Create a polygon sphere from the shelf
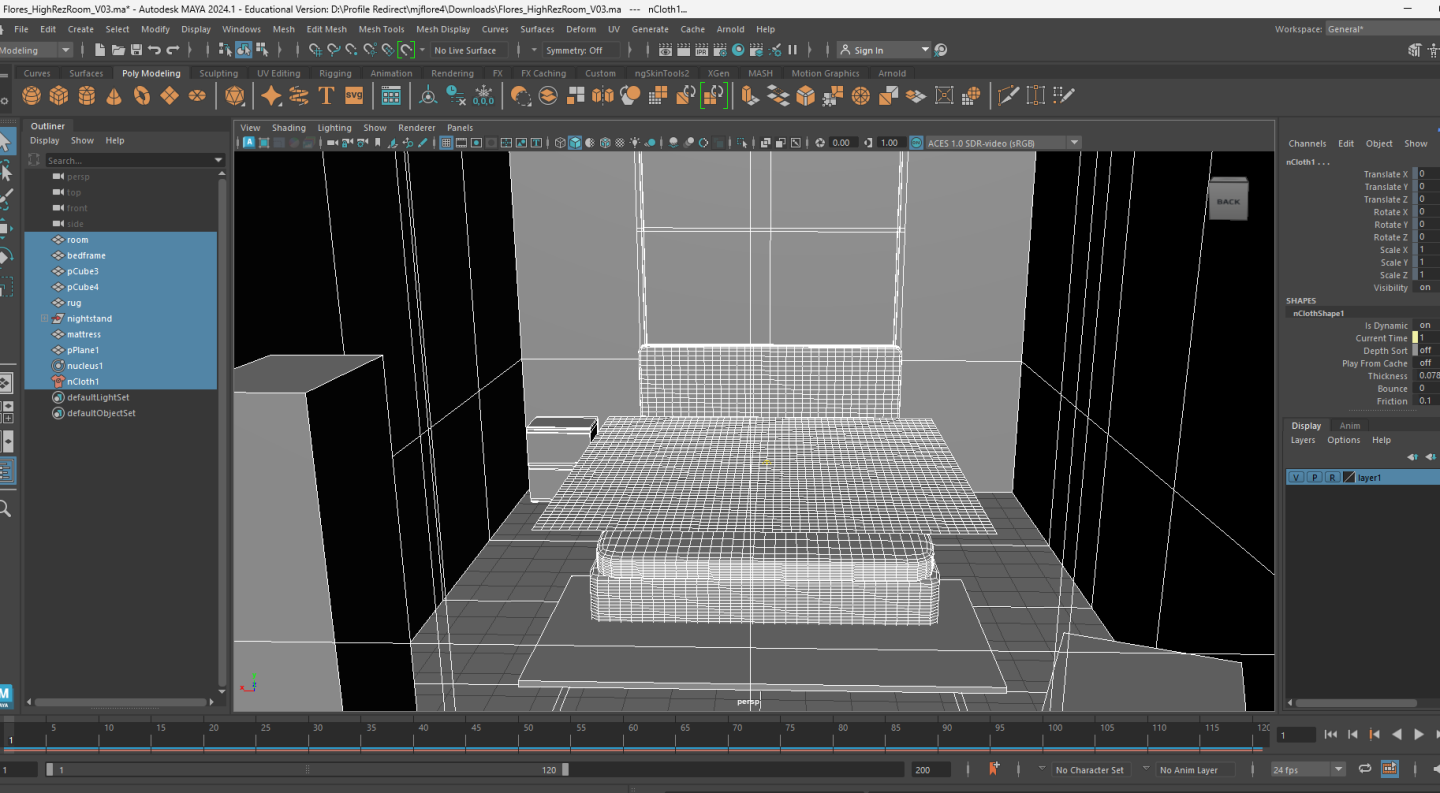 (x=31, y=96)
